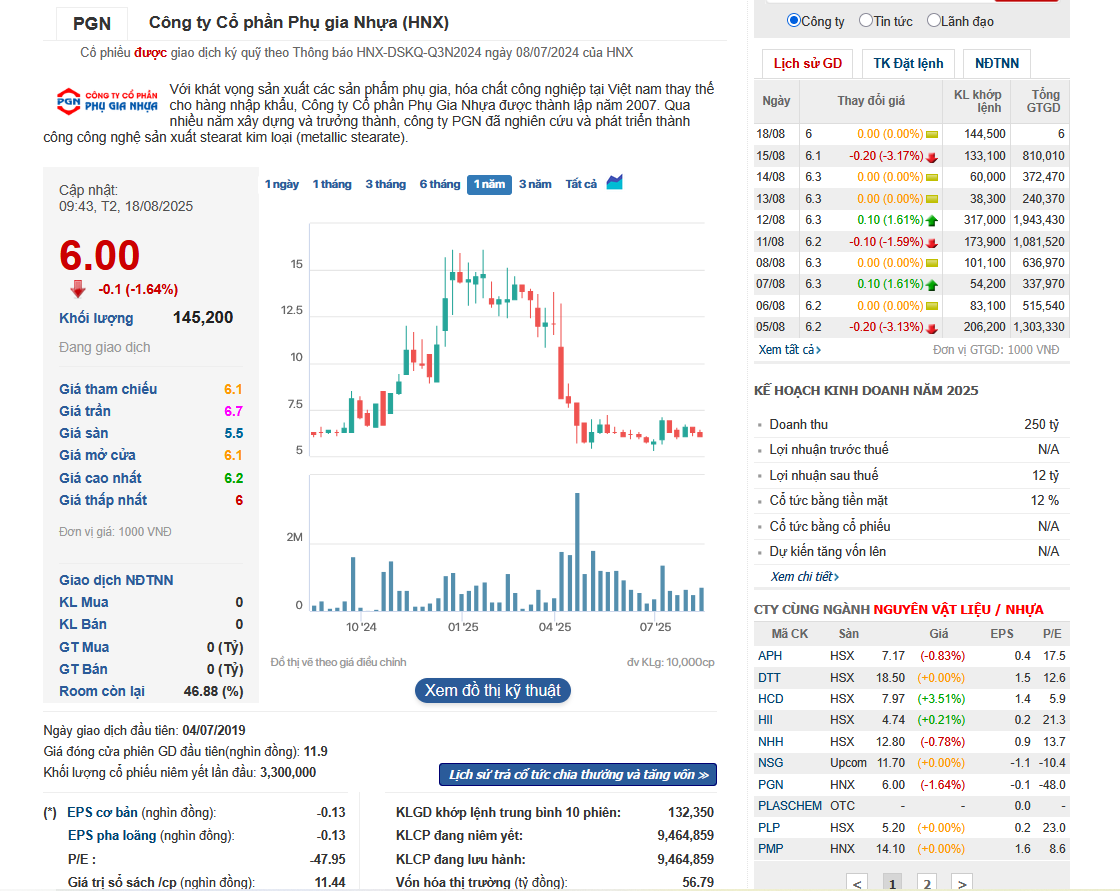Click the yellow unchanged icon in the 13/08 row
The image size is (1120, 891).
pos(931,199)
